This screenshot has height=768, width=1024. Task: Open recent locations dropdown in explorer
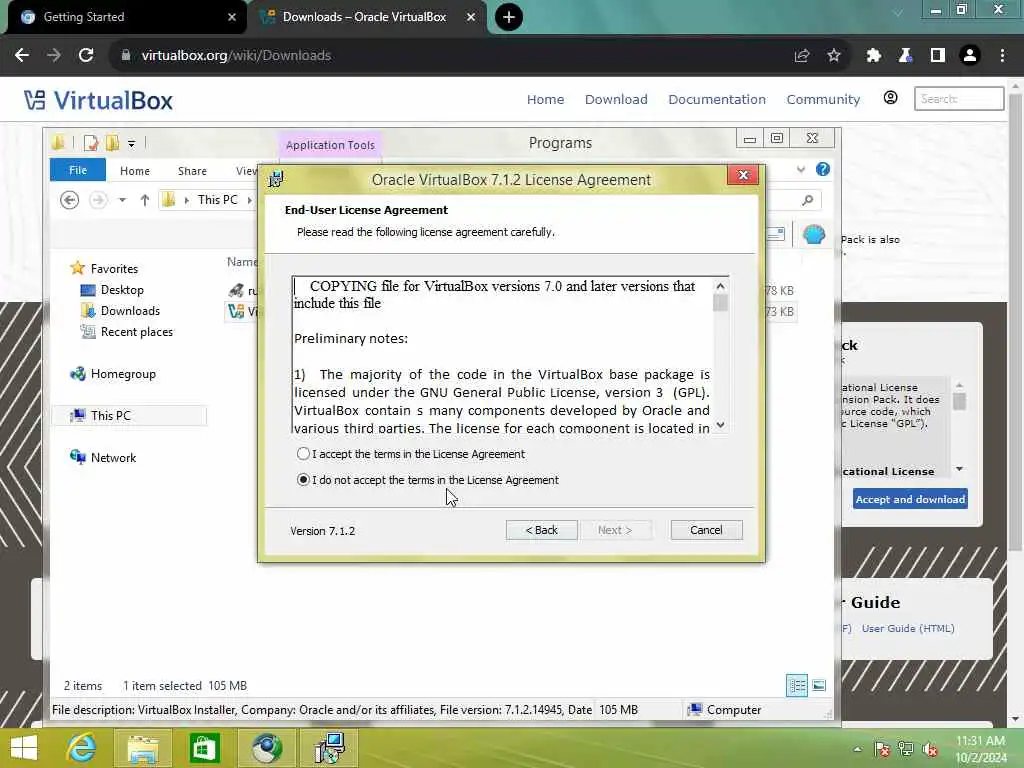122,200
